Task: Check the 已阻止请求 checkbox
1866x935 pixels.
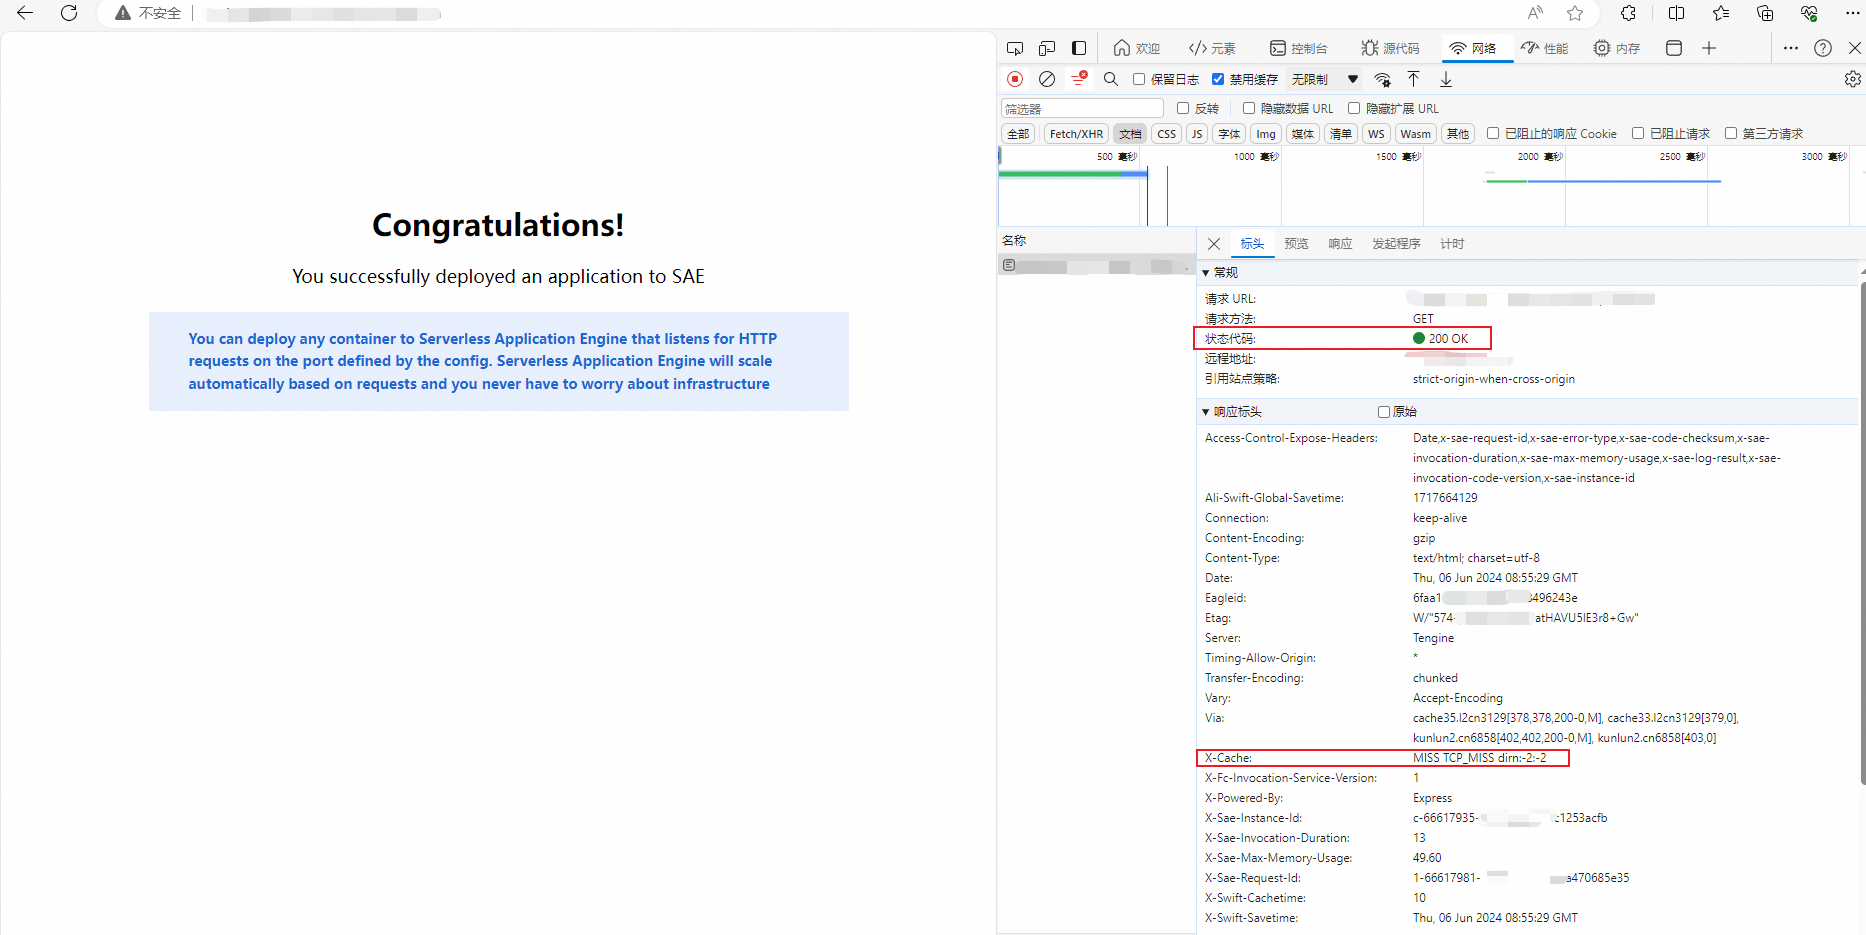Action: (x=1638, y=133)
